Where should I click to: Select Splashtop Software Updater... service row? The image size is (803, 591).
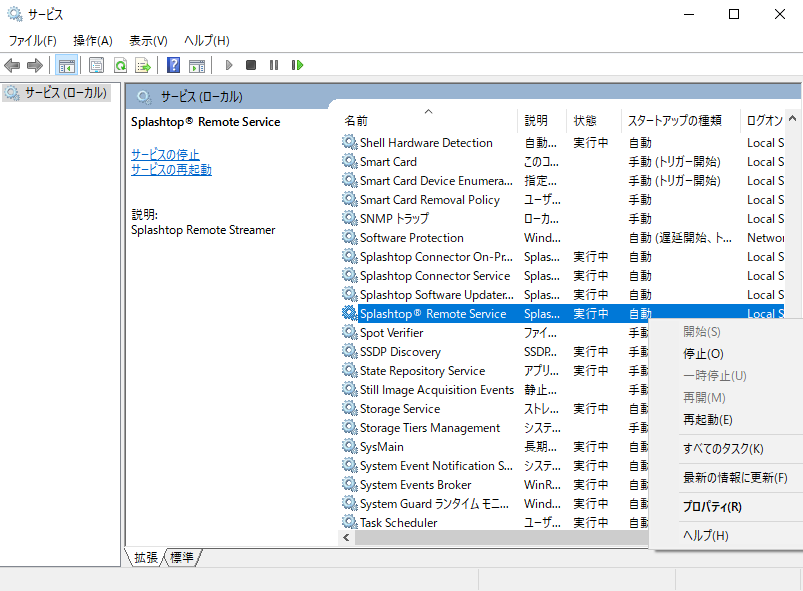click(x=562, y=294)
